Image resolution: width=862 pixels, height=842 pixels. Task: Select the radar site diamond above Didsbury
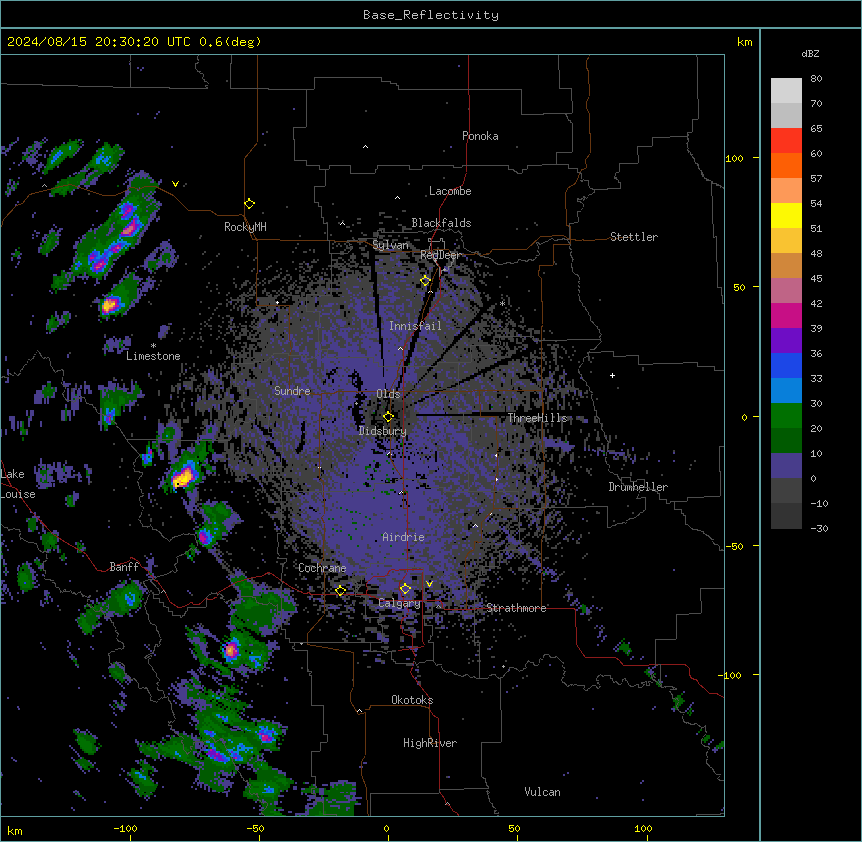coord(388,417)
